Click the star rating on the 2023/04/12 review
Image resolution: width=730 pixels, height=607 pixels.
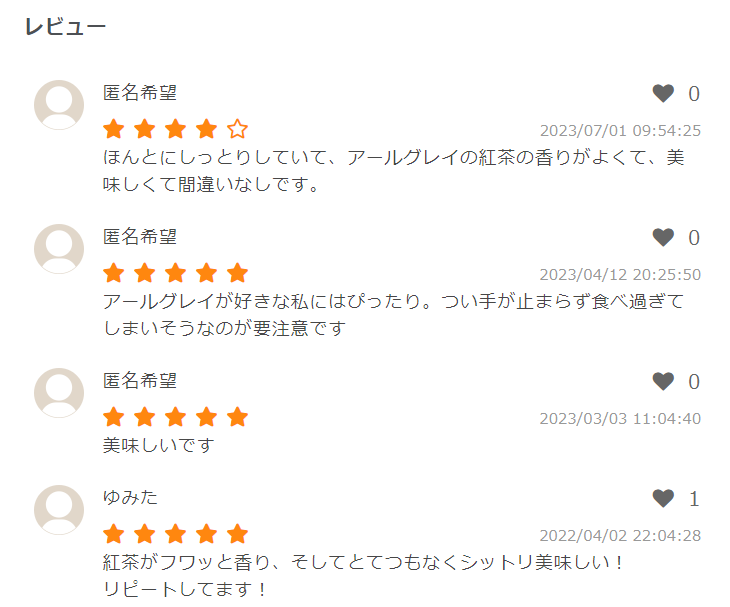coord(175,273)
